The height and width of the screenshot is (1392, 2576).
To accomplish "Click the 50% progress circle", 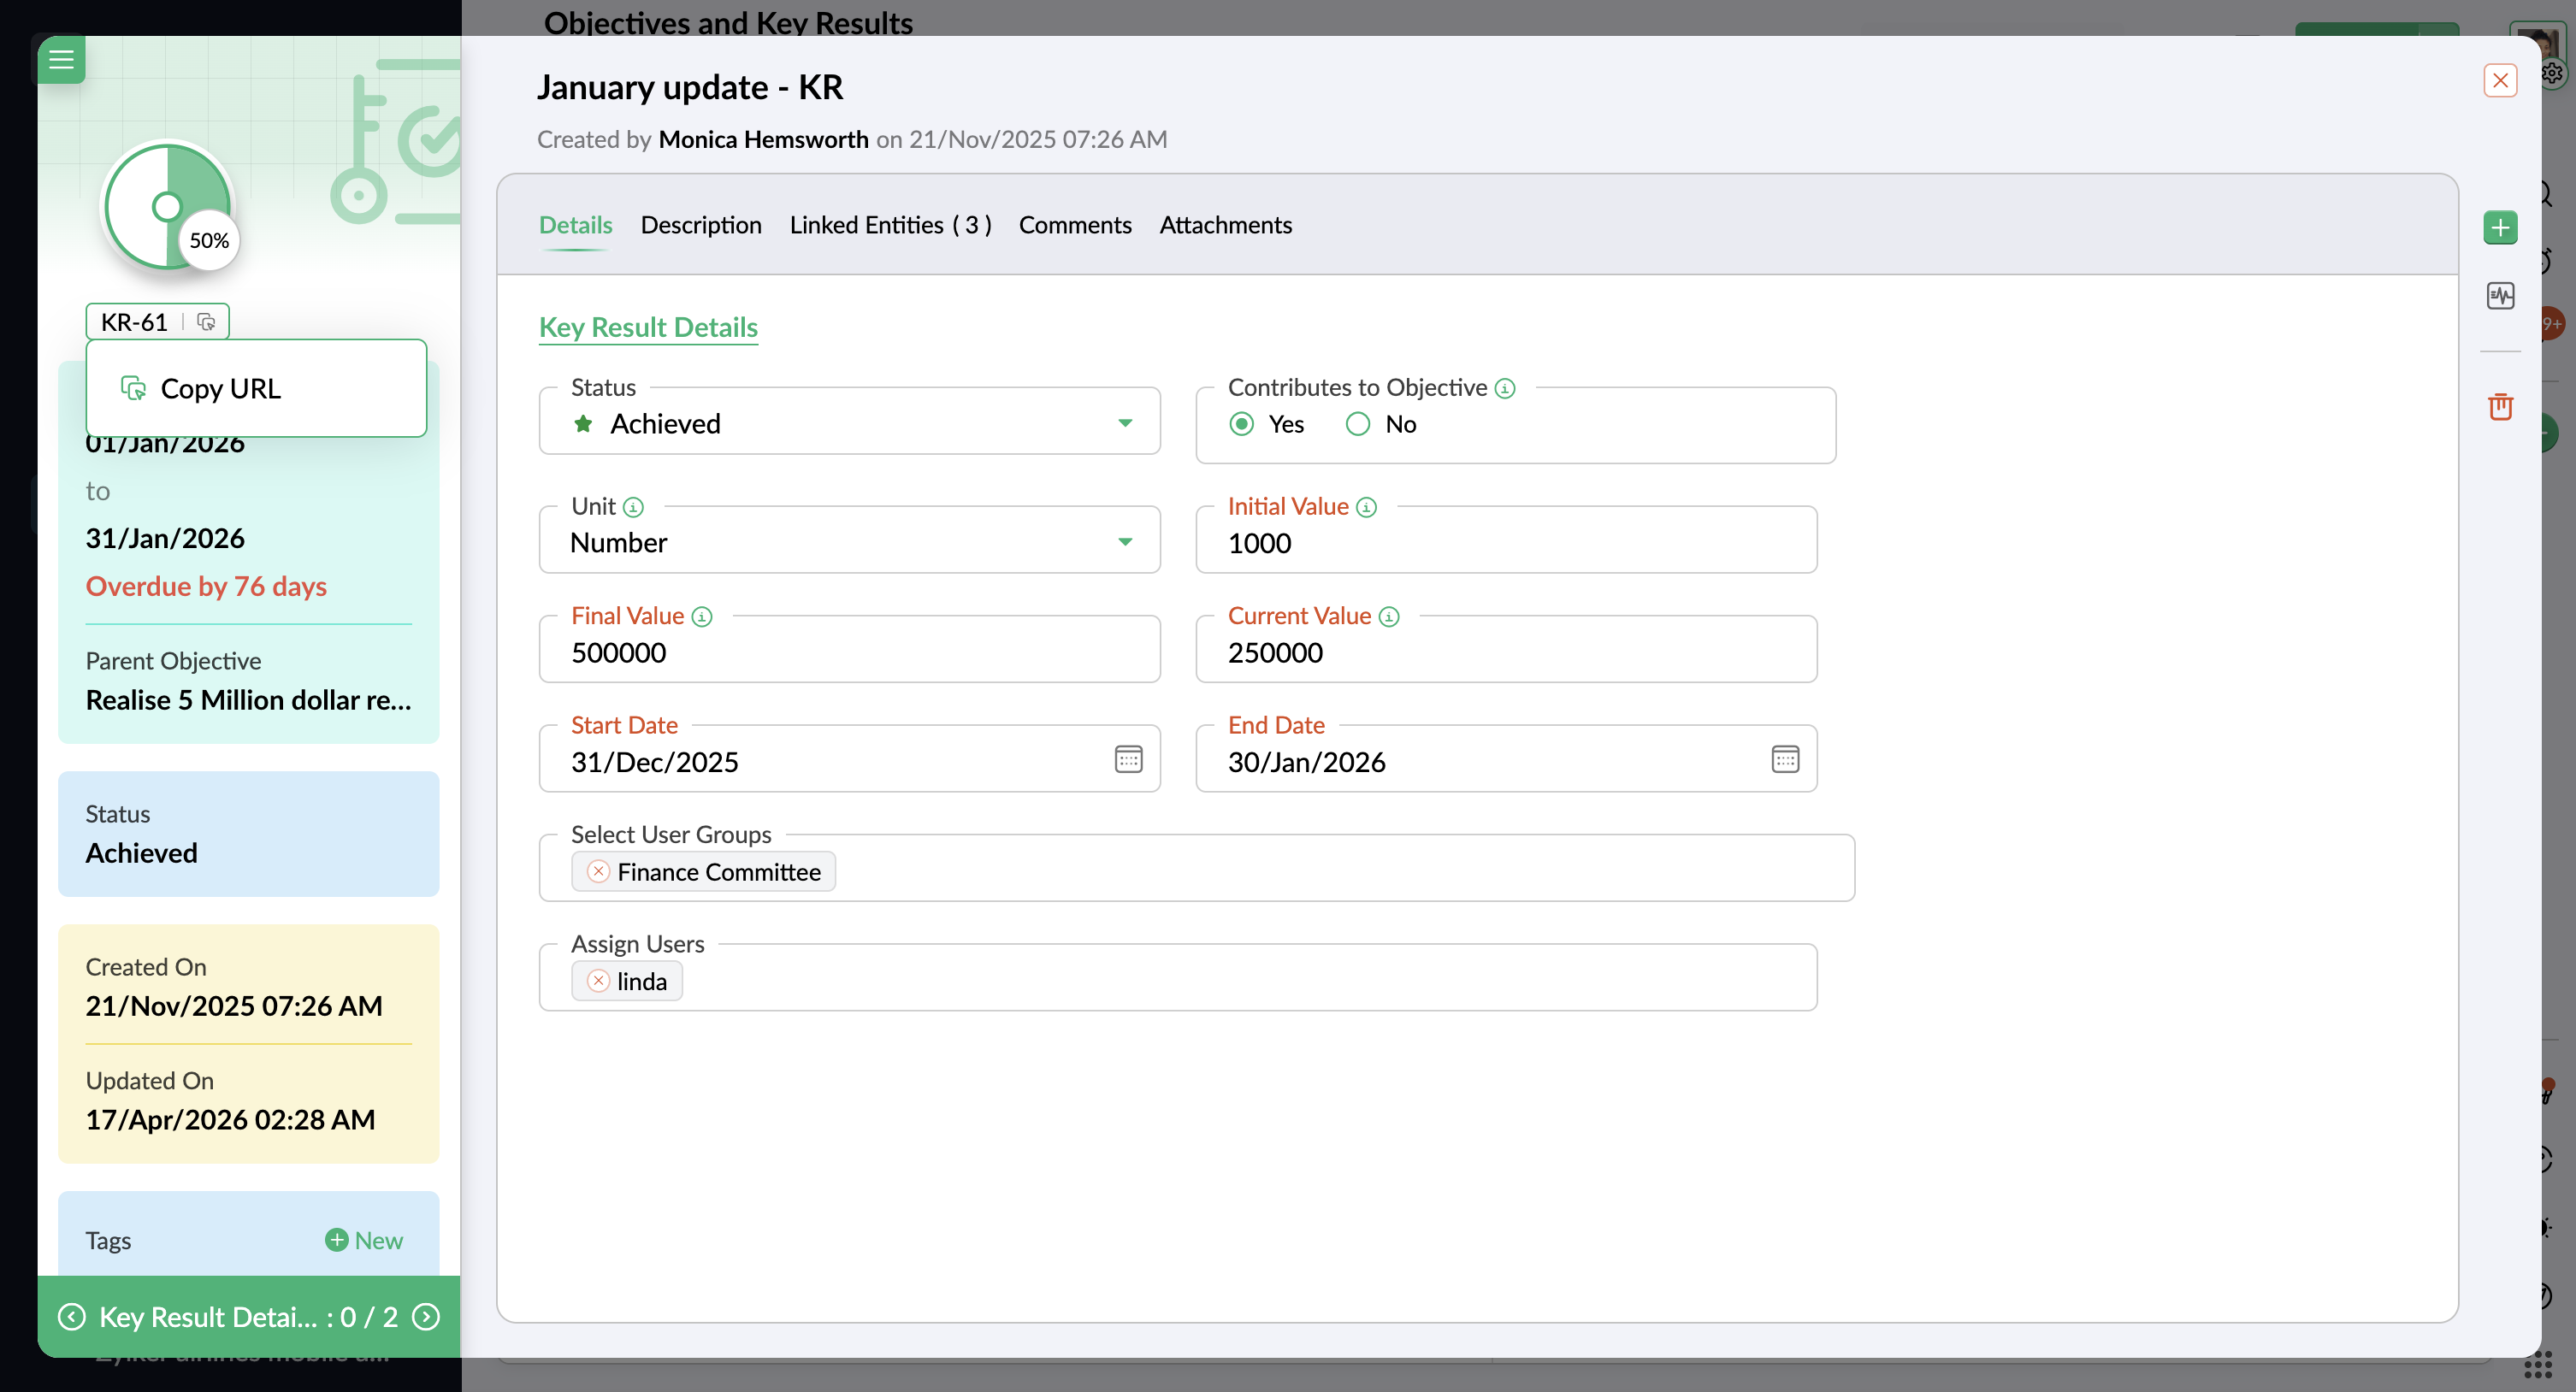I will click(x=168, y=207).
